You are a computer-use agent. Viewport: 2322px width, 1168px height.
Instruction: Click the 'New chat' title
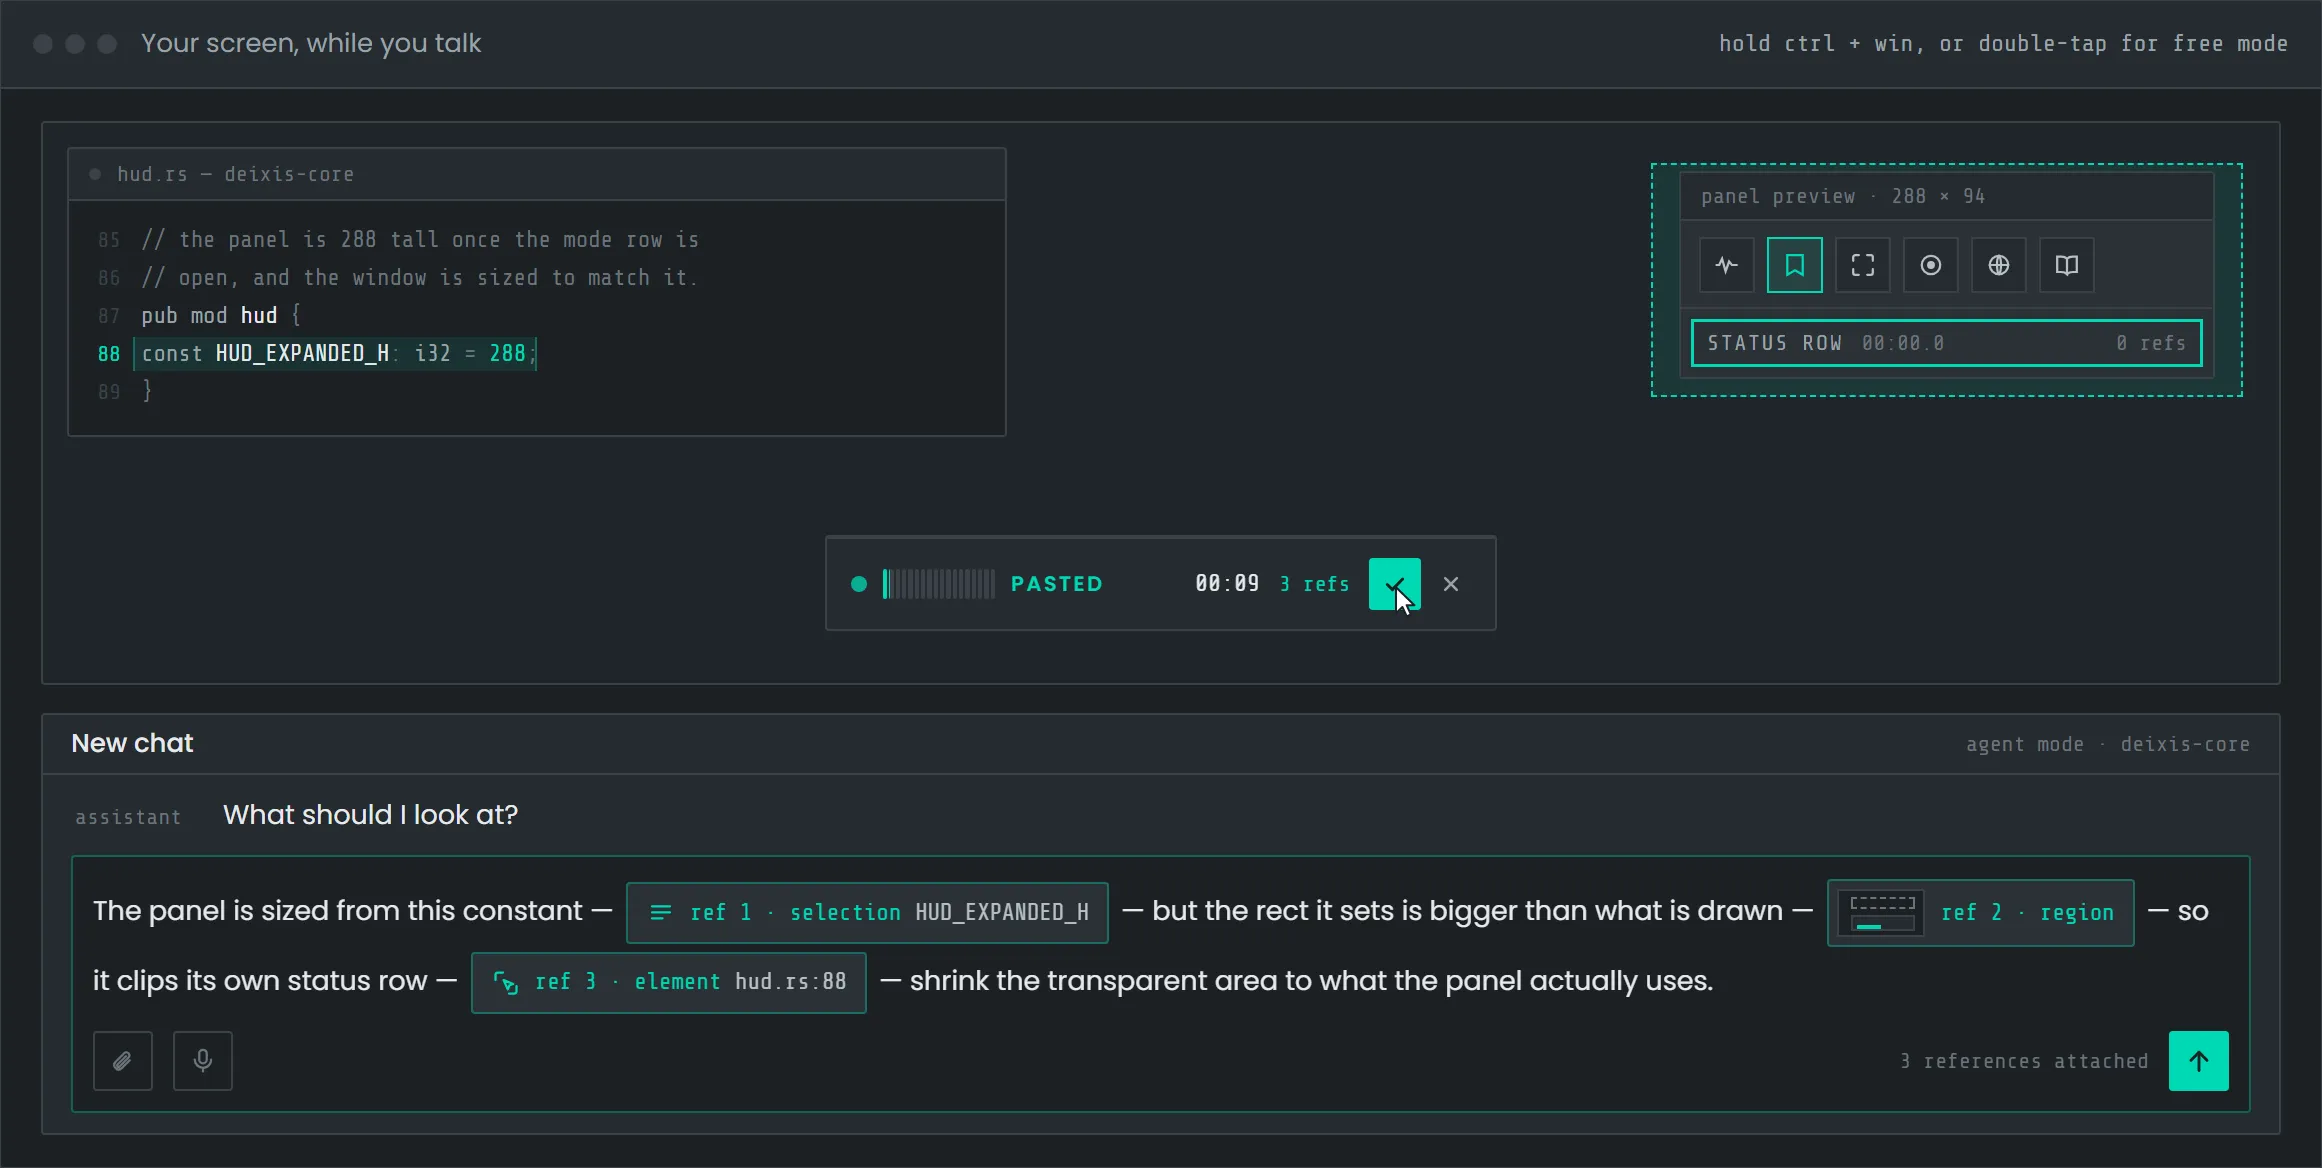tap(132, 743)
